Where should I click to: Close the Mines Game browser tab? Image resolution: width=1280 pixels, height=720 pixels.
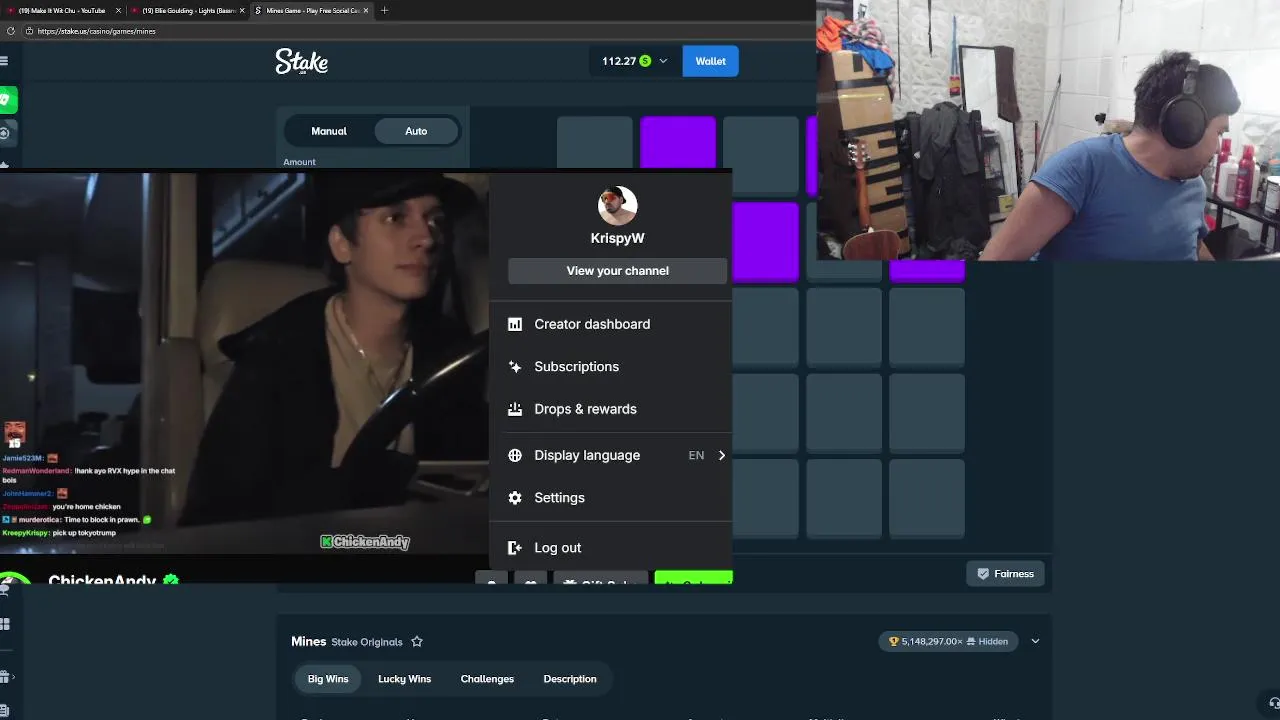pos(365,10)
